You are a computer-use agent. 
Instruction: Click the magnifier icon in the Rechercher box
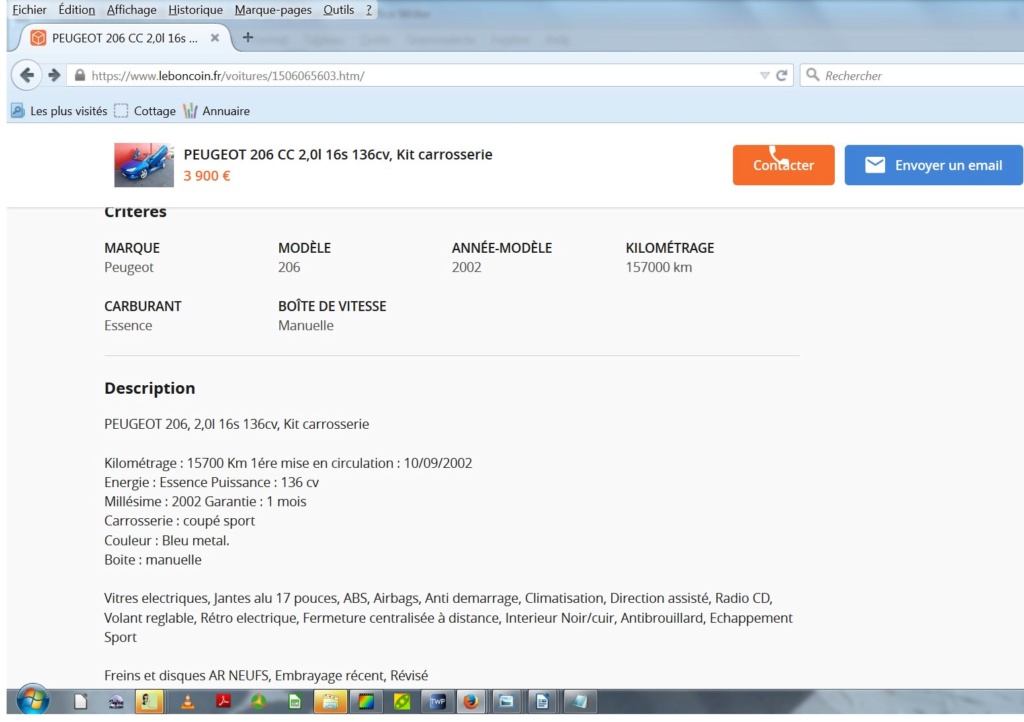pos(812,75)
